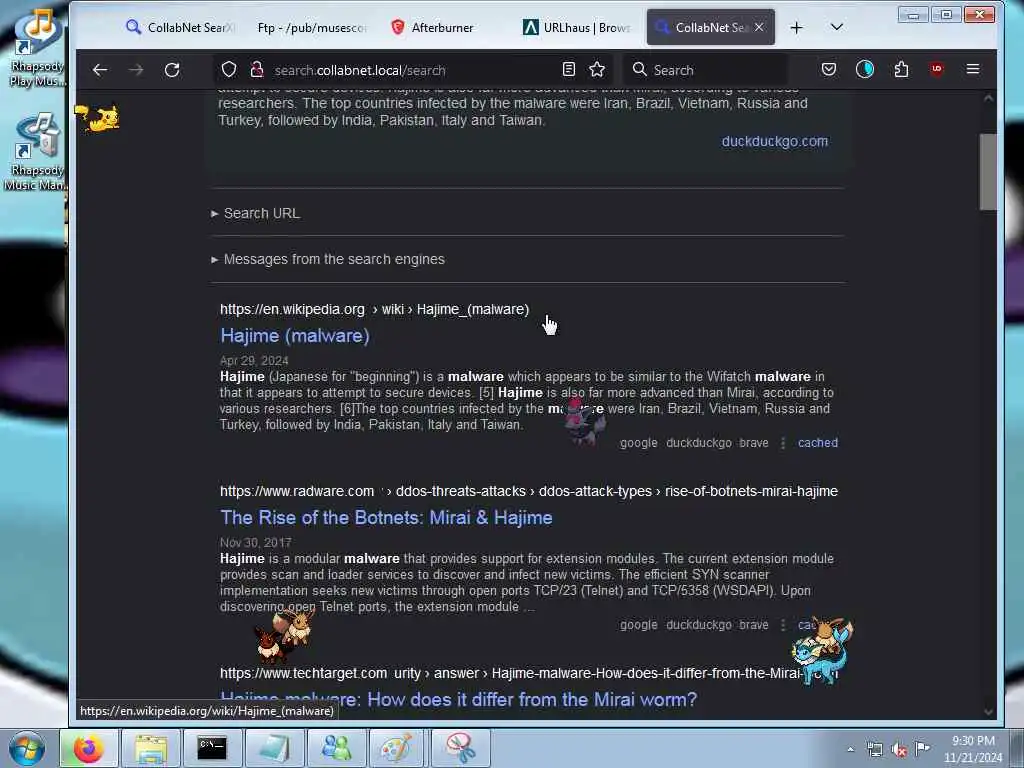The image size is (1024, 768).
Task: Click the toolbar Search box
Action: tap(705, 70)
